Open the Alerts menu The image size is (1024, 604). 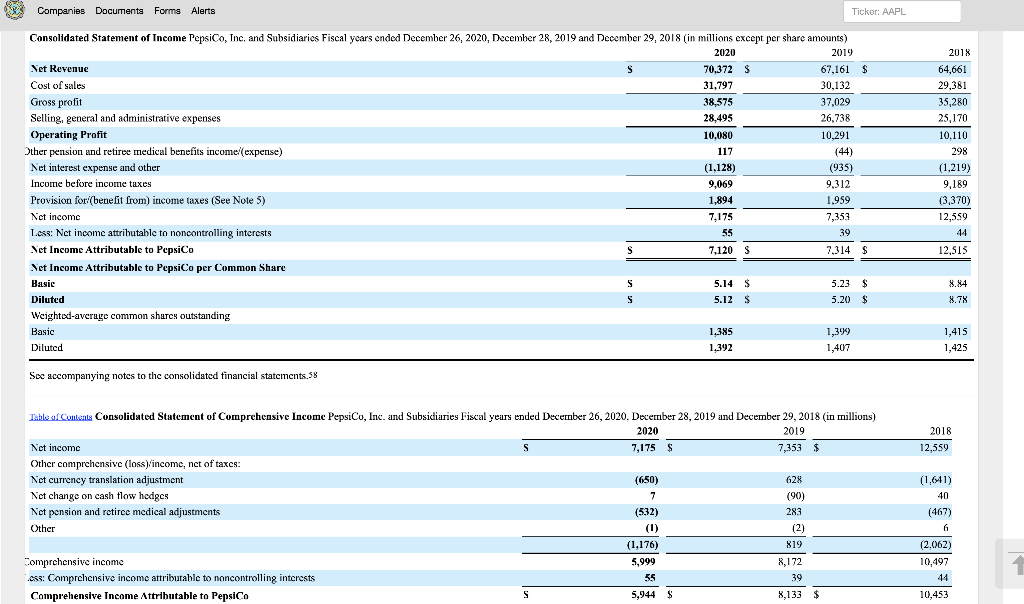coord(203,11)
